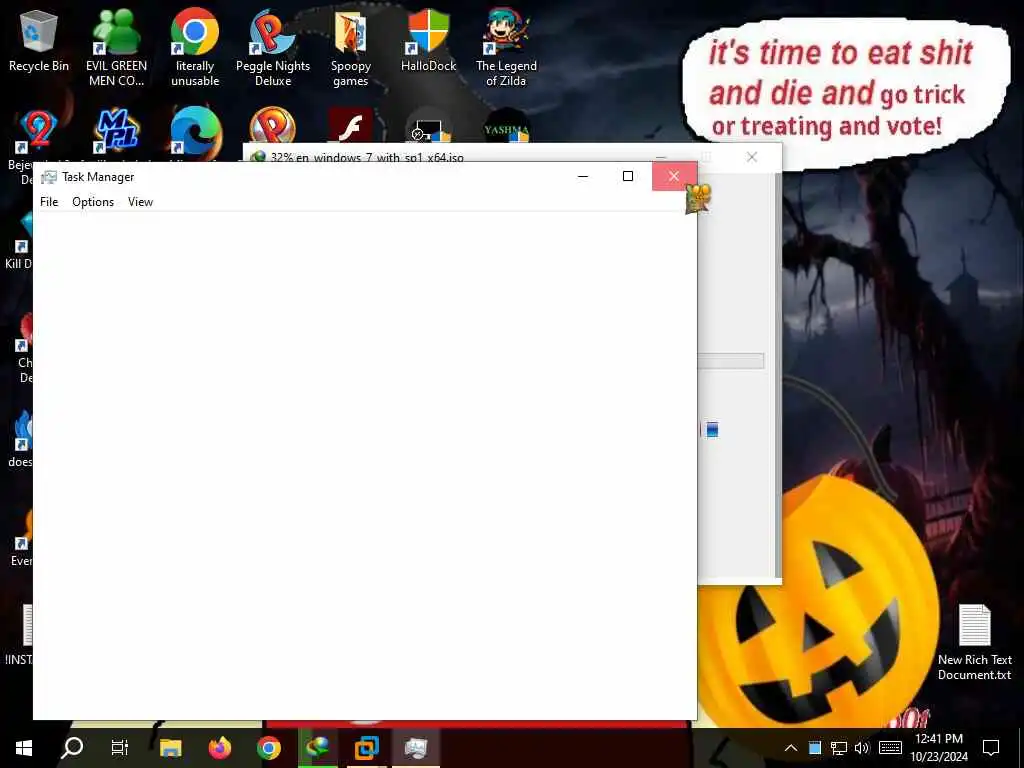Select the MPL desktop shortcut icon

117,131
